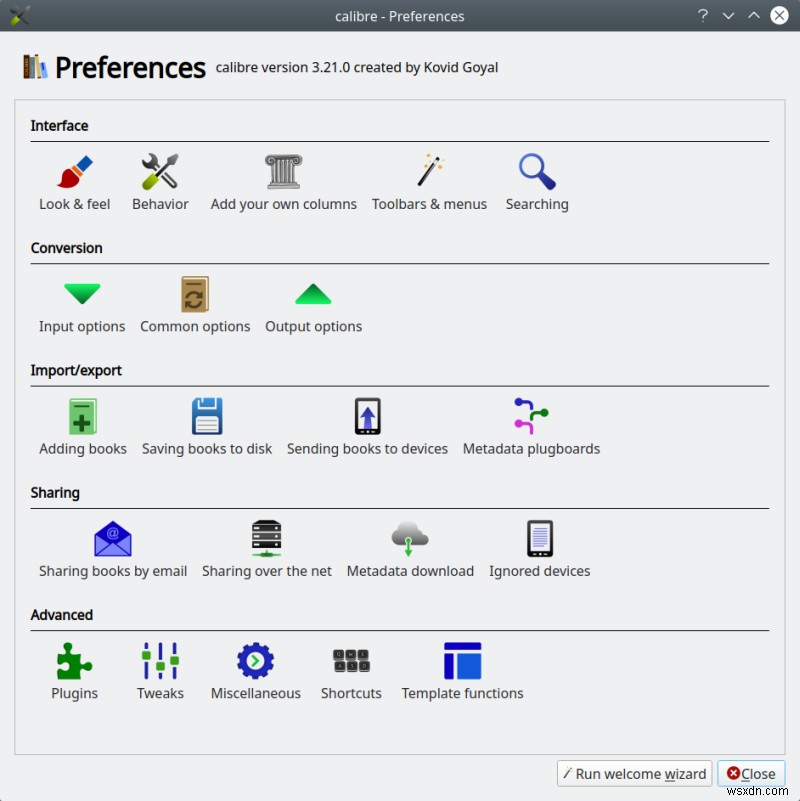
Task: Open the Searching preferences
Action: coord(536,180)
